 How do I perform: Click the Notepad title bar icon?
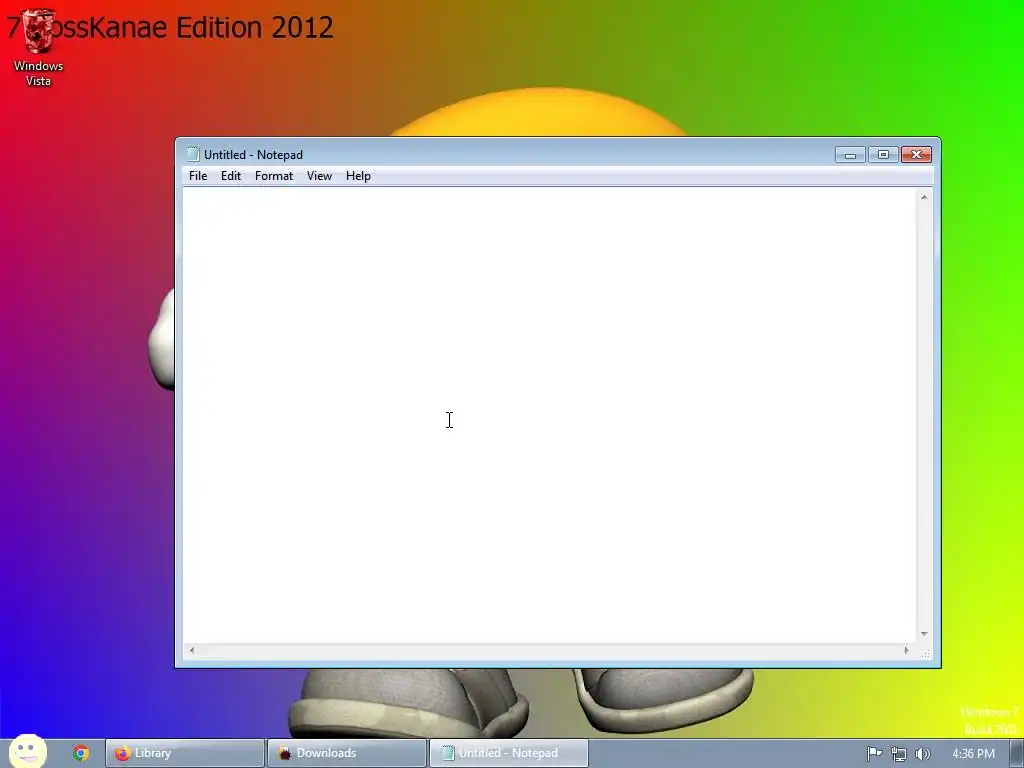tap(193, 154)
